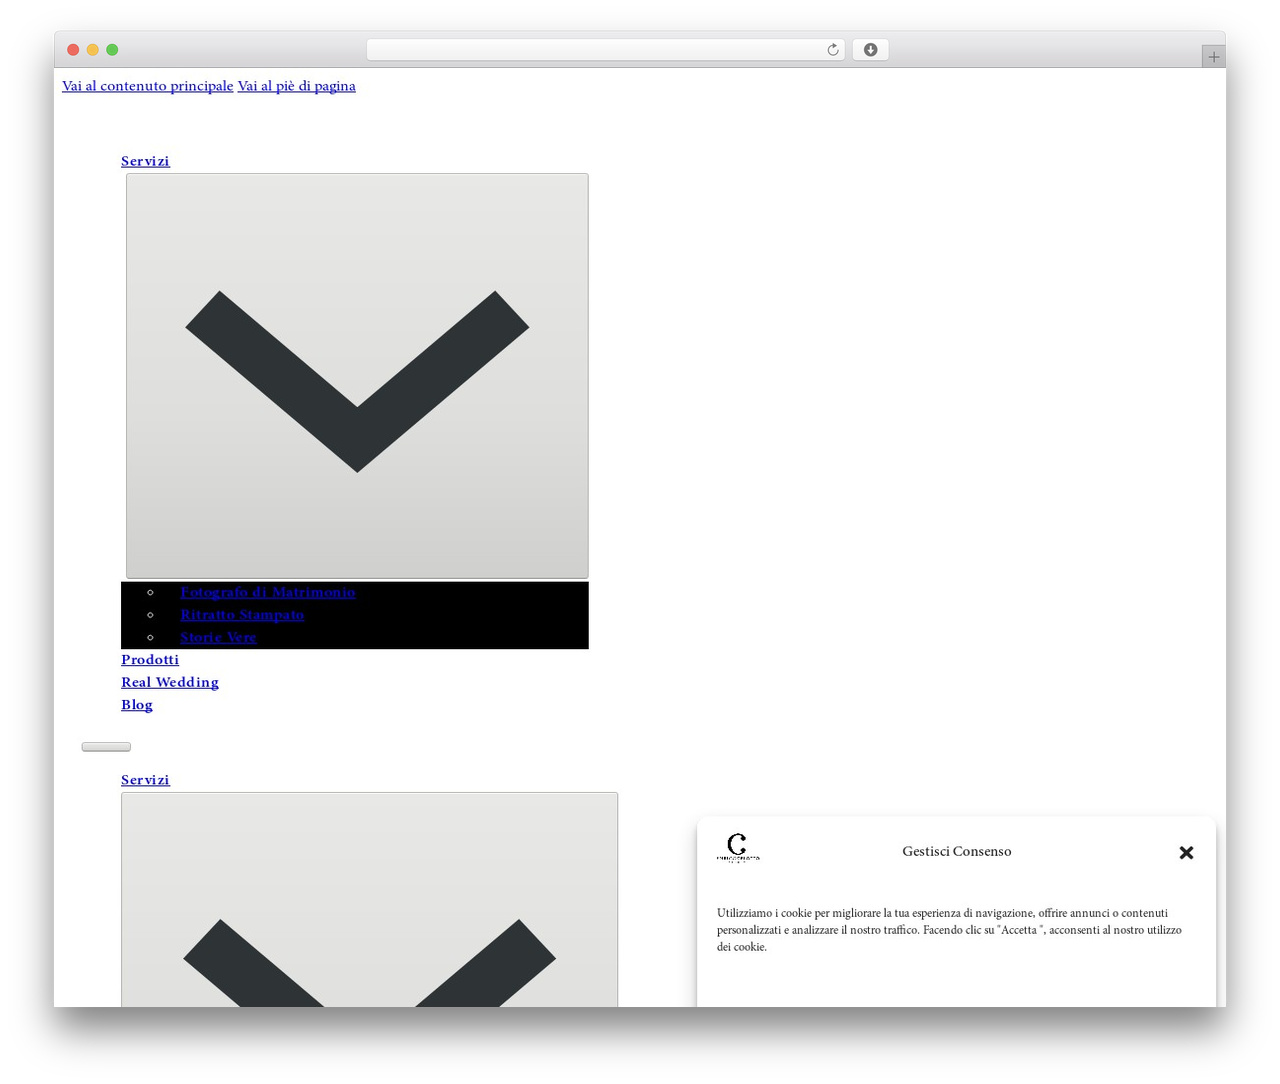Image resolution: width=1280 pixels, height=1084 pixels.
Task: Click the download arrow icon in the browser toolbar
Action: (870, 50)
